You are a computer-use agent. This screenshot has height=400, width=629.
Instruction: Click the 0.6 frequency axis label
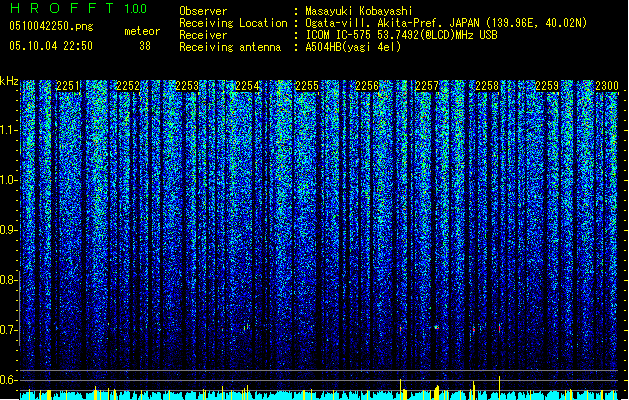pos(9,380)
